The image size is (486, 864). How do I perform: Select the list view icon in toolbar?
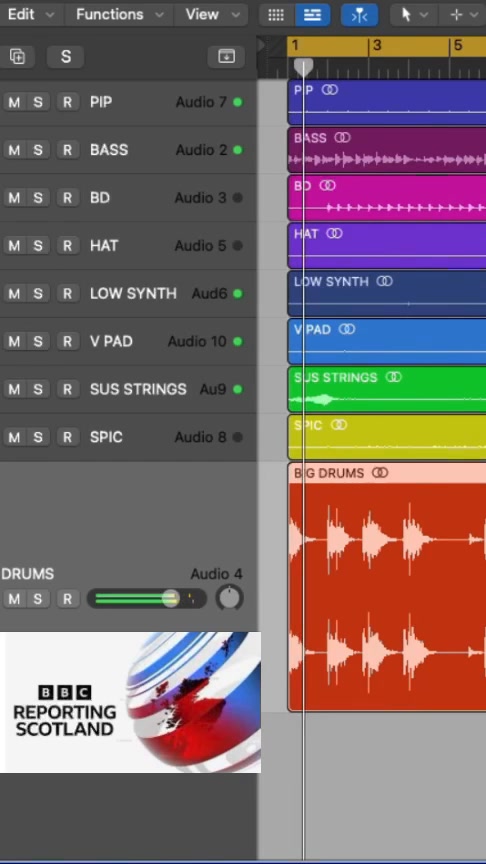click(x=312, y=15)
